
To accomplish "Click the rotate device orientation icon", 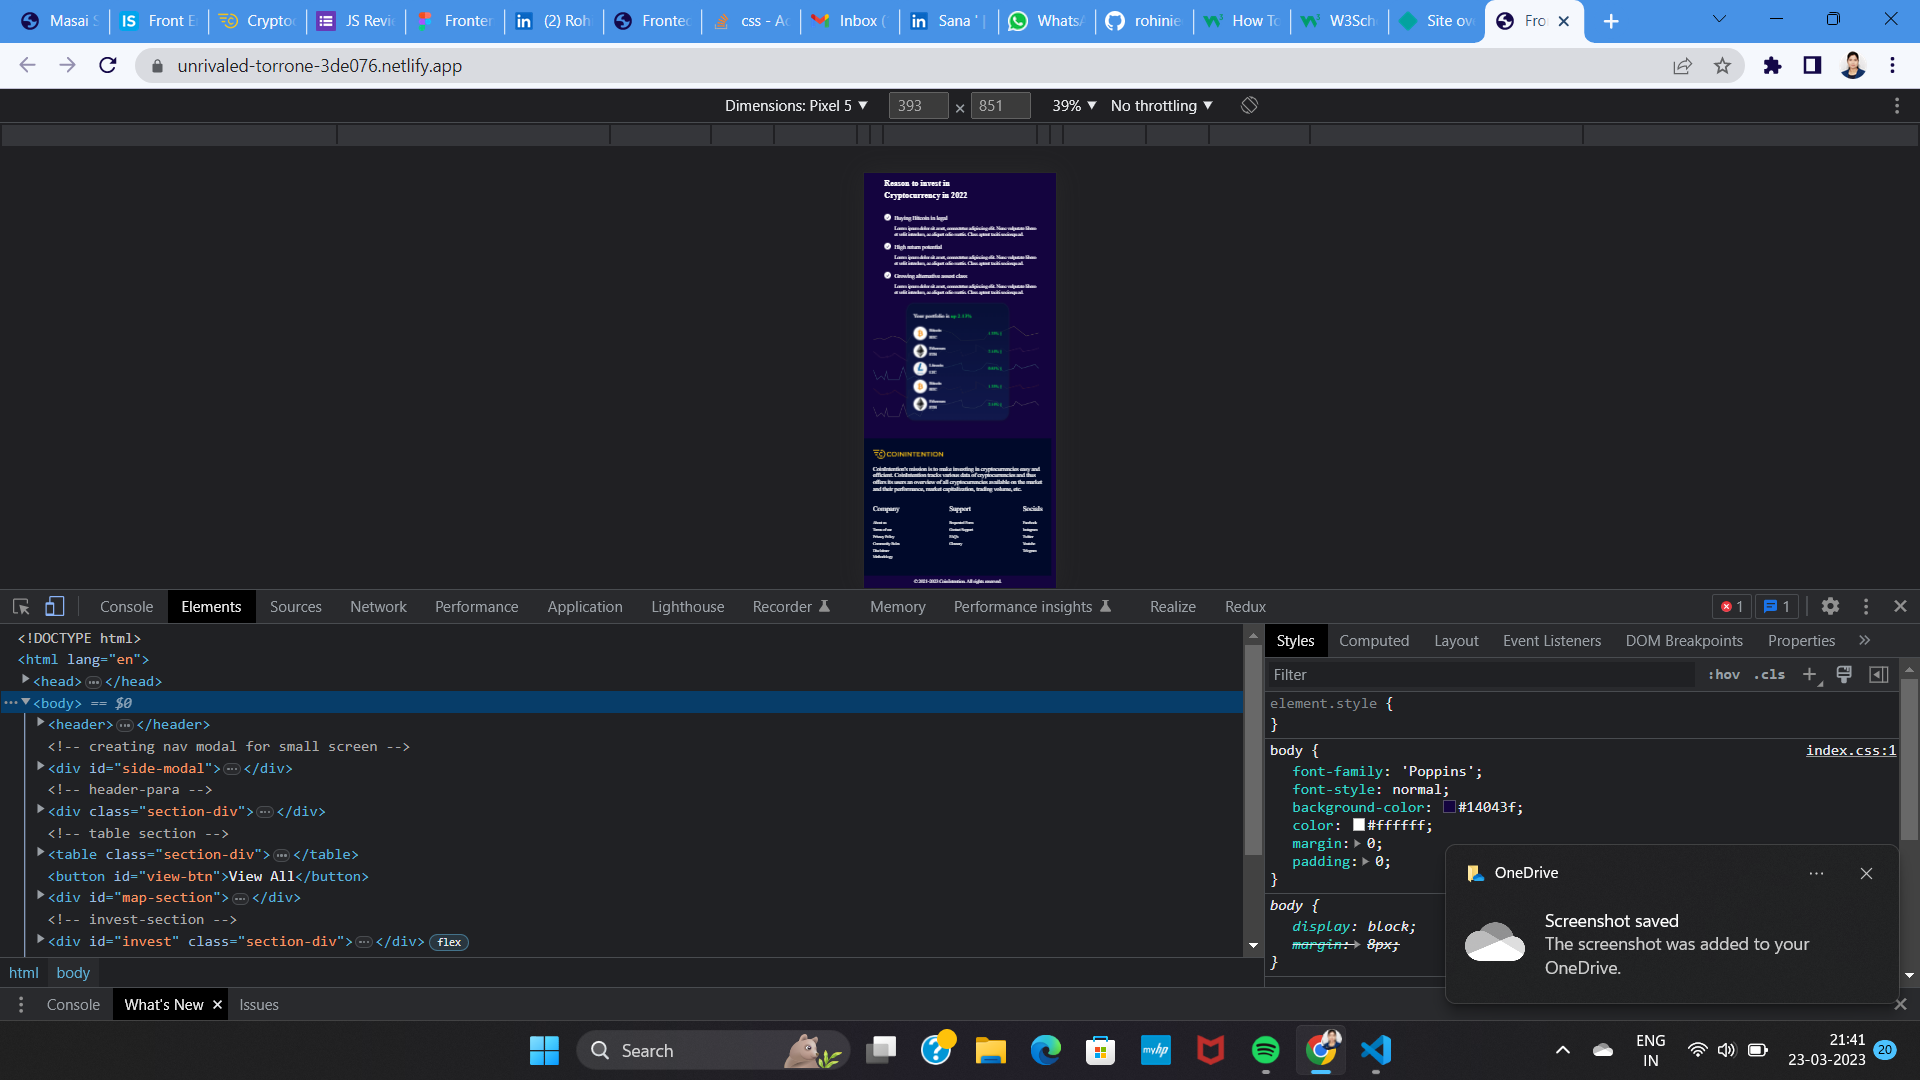I will (1249, 105).
